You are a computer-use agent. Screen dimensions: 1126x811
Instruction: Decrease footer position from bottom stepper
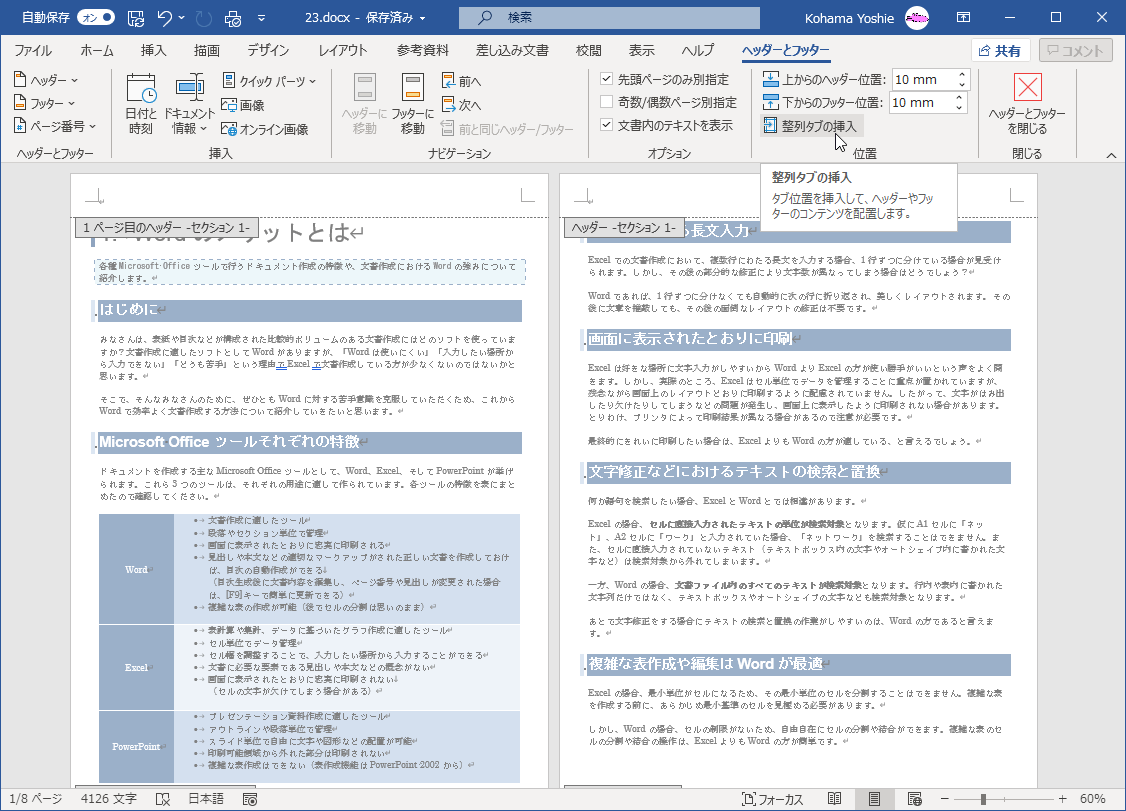959,108
